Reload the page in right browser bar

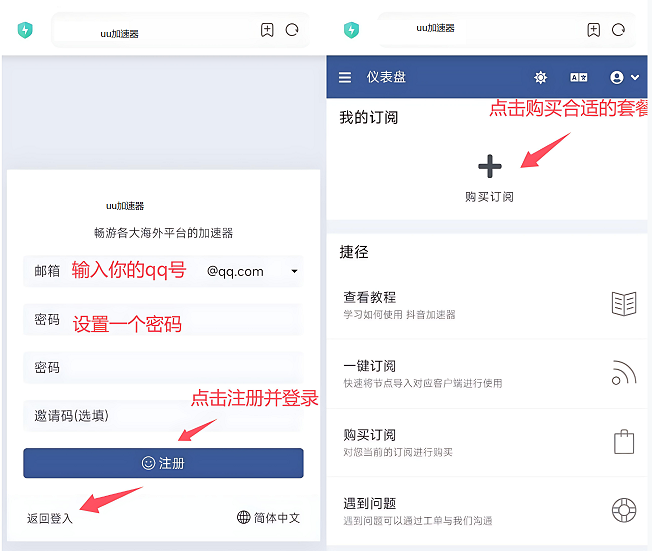pos(618,30)
